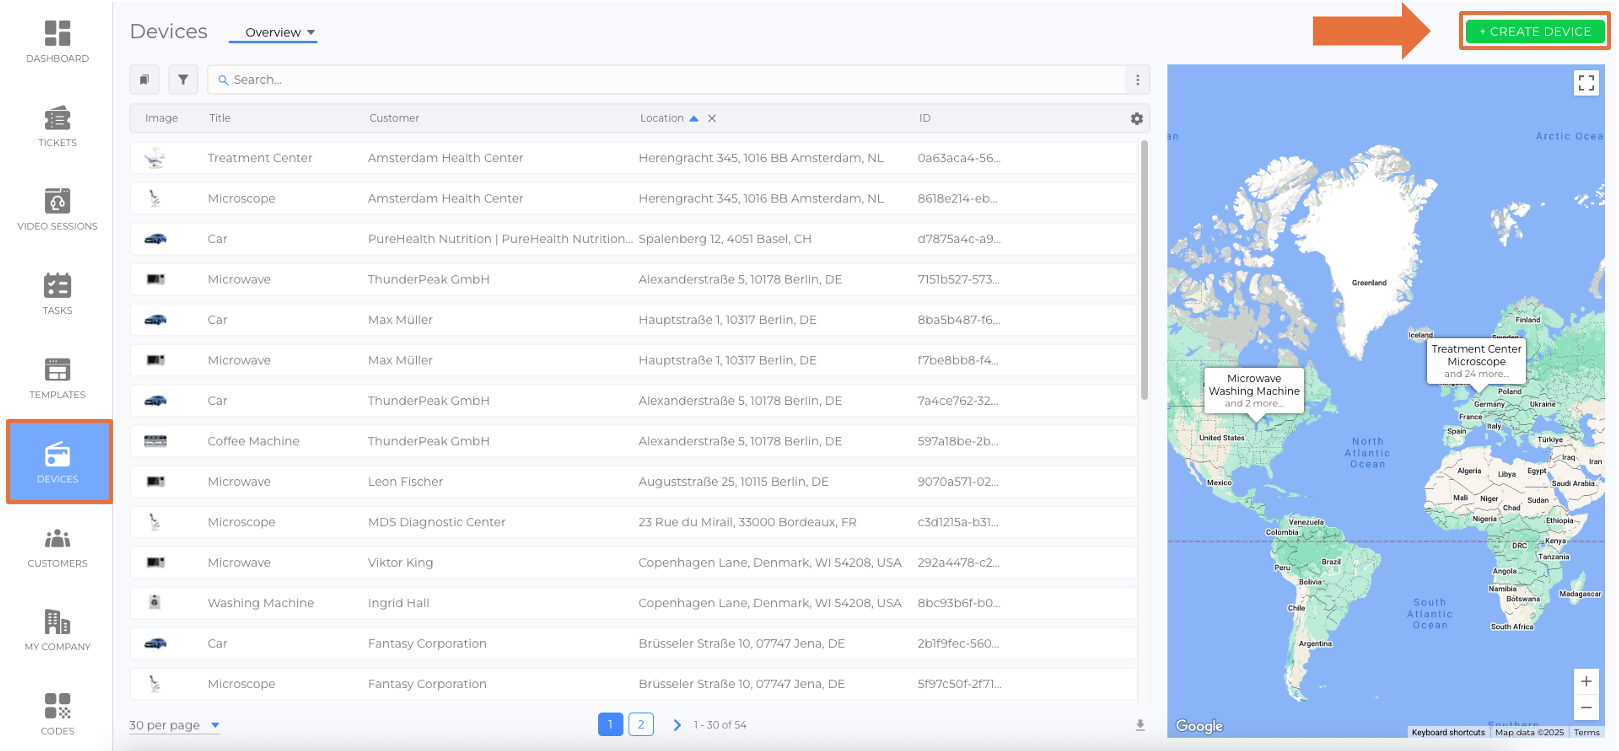Go to page 2 of devices

pyautogui.click(x=641, y=724)
